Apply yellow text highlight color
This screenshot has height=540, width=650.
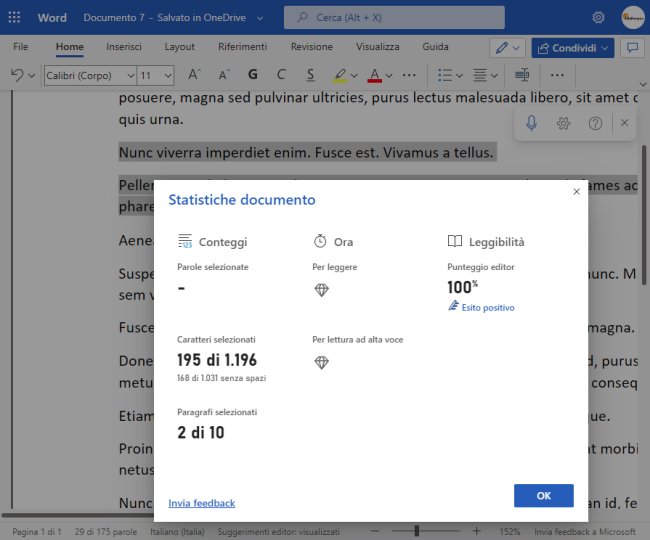(340, 75)
